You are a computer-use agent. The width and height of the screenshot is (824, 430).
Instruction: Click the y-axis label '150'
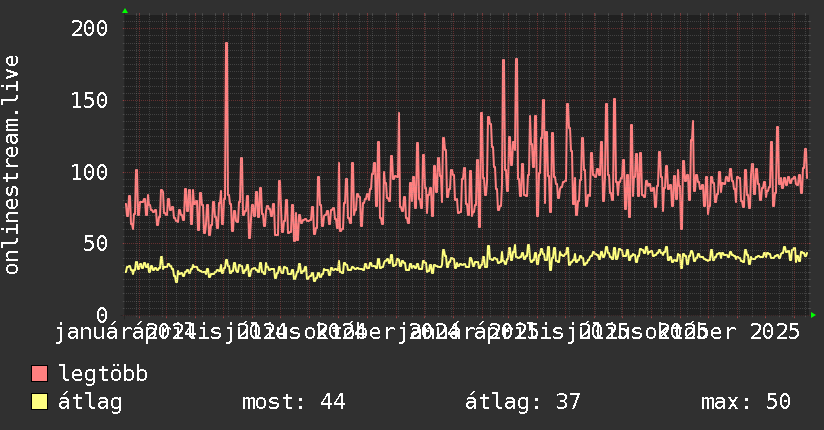pos(89,100)
